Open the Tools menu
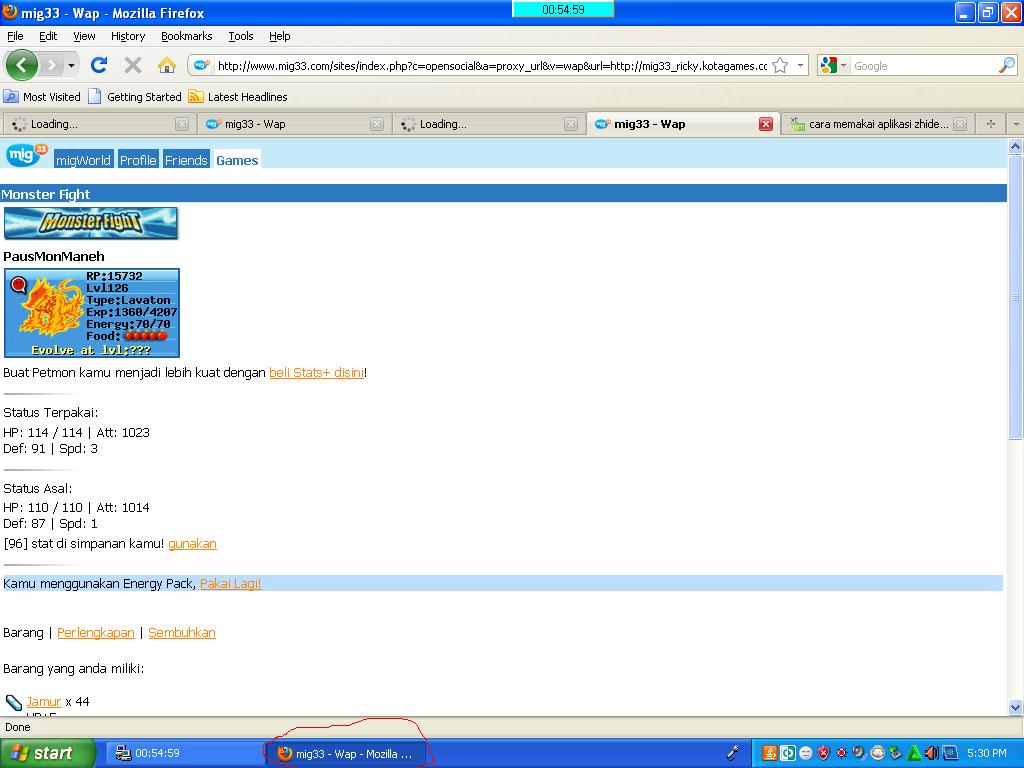The height and width of the screenshot is (768, 1024). click(x=240, y=36)
